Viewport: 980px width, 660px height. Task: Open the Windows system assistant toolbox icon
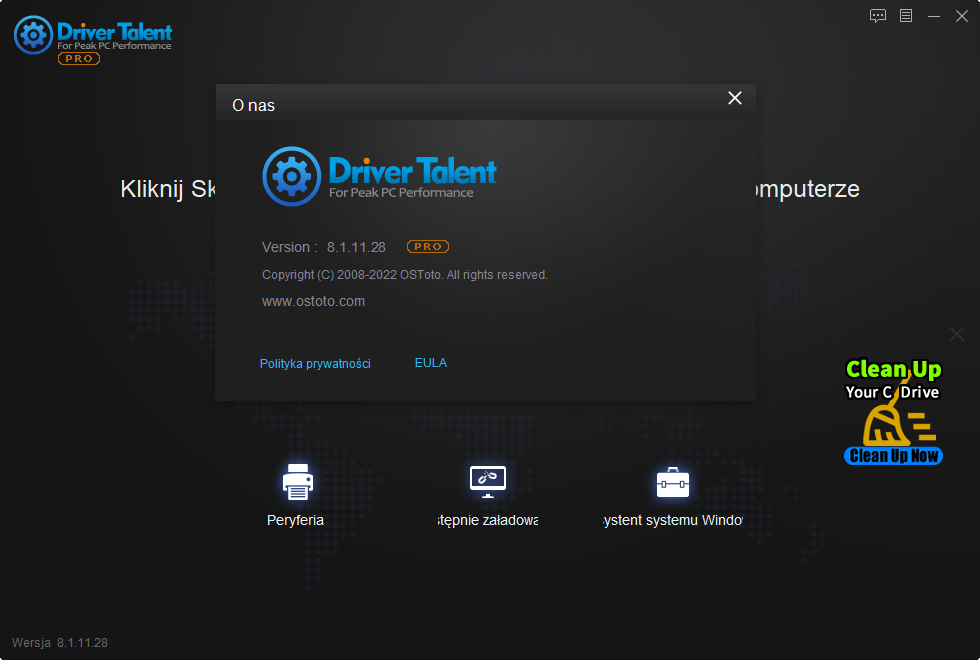pos(672,482)
